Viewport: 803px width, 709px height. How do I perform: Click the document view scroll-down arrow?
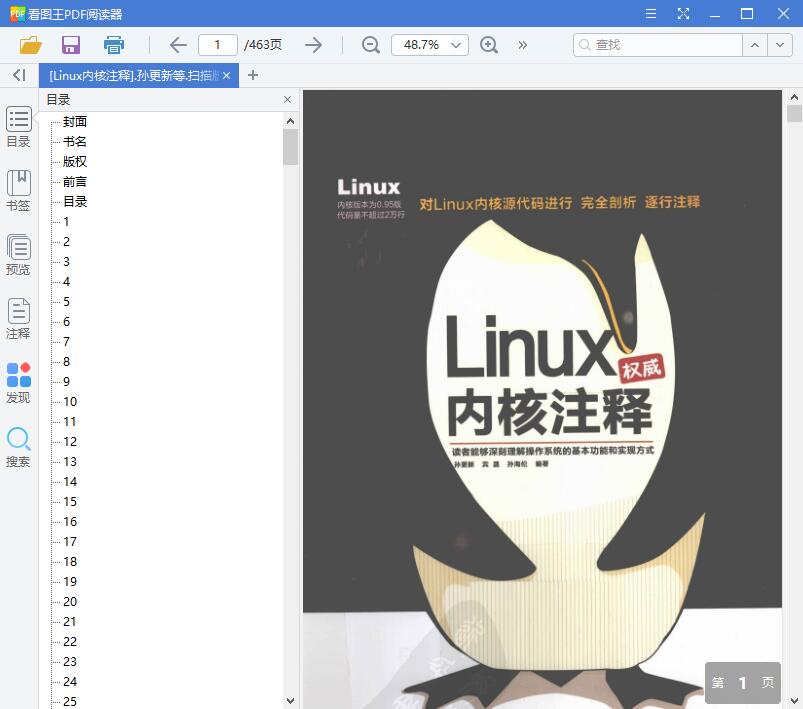[x=794, y=700]
